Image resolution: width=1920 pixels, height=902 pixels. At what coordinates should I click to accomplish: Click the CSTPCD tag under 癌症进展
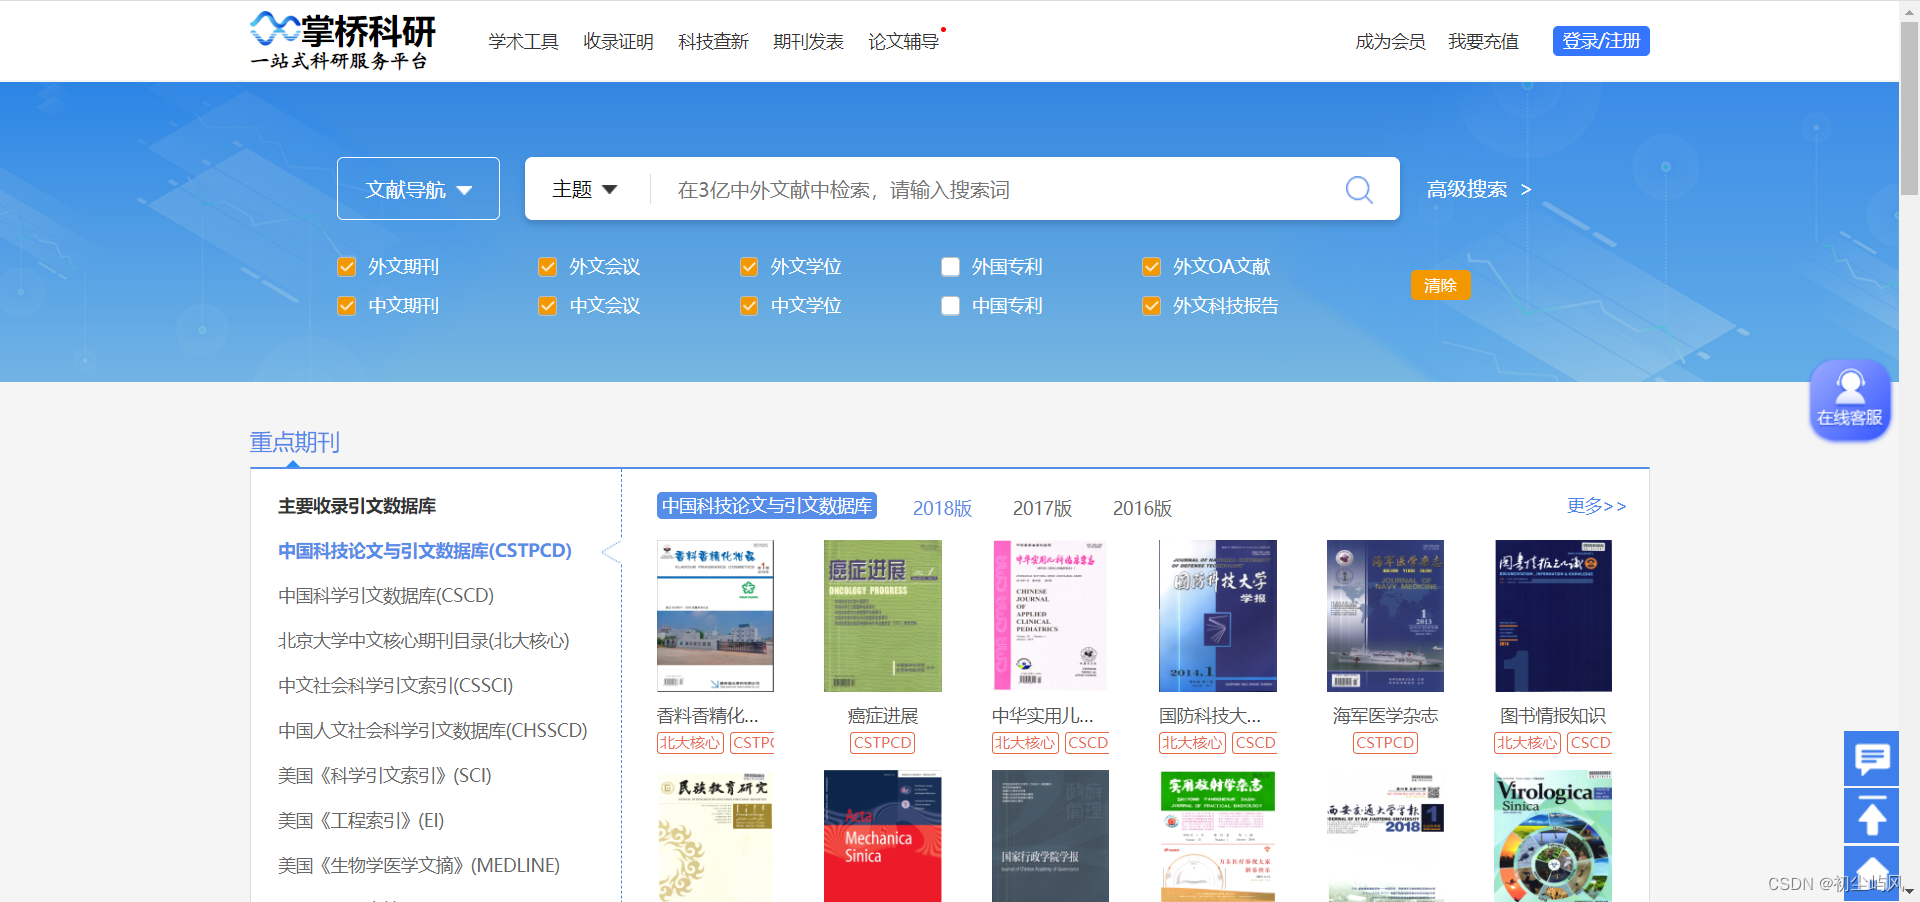point(882,743)
